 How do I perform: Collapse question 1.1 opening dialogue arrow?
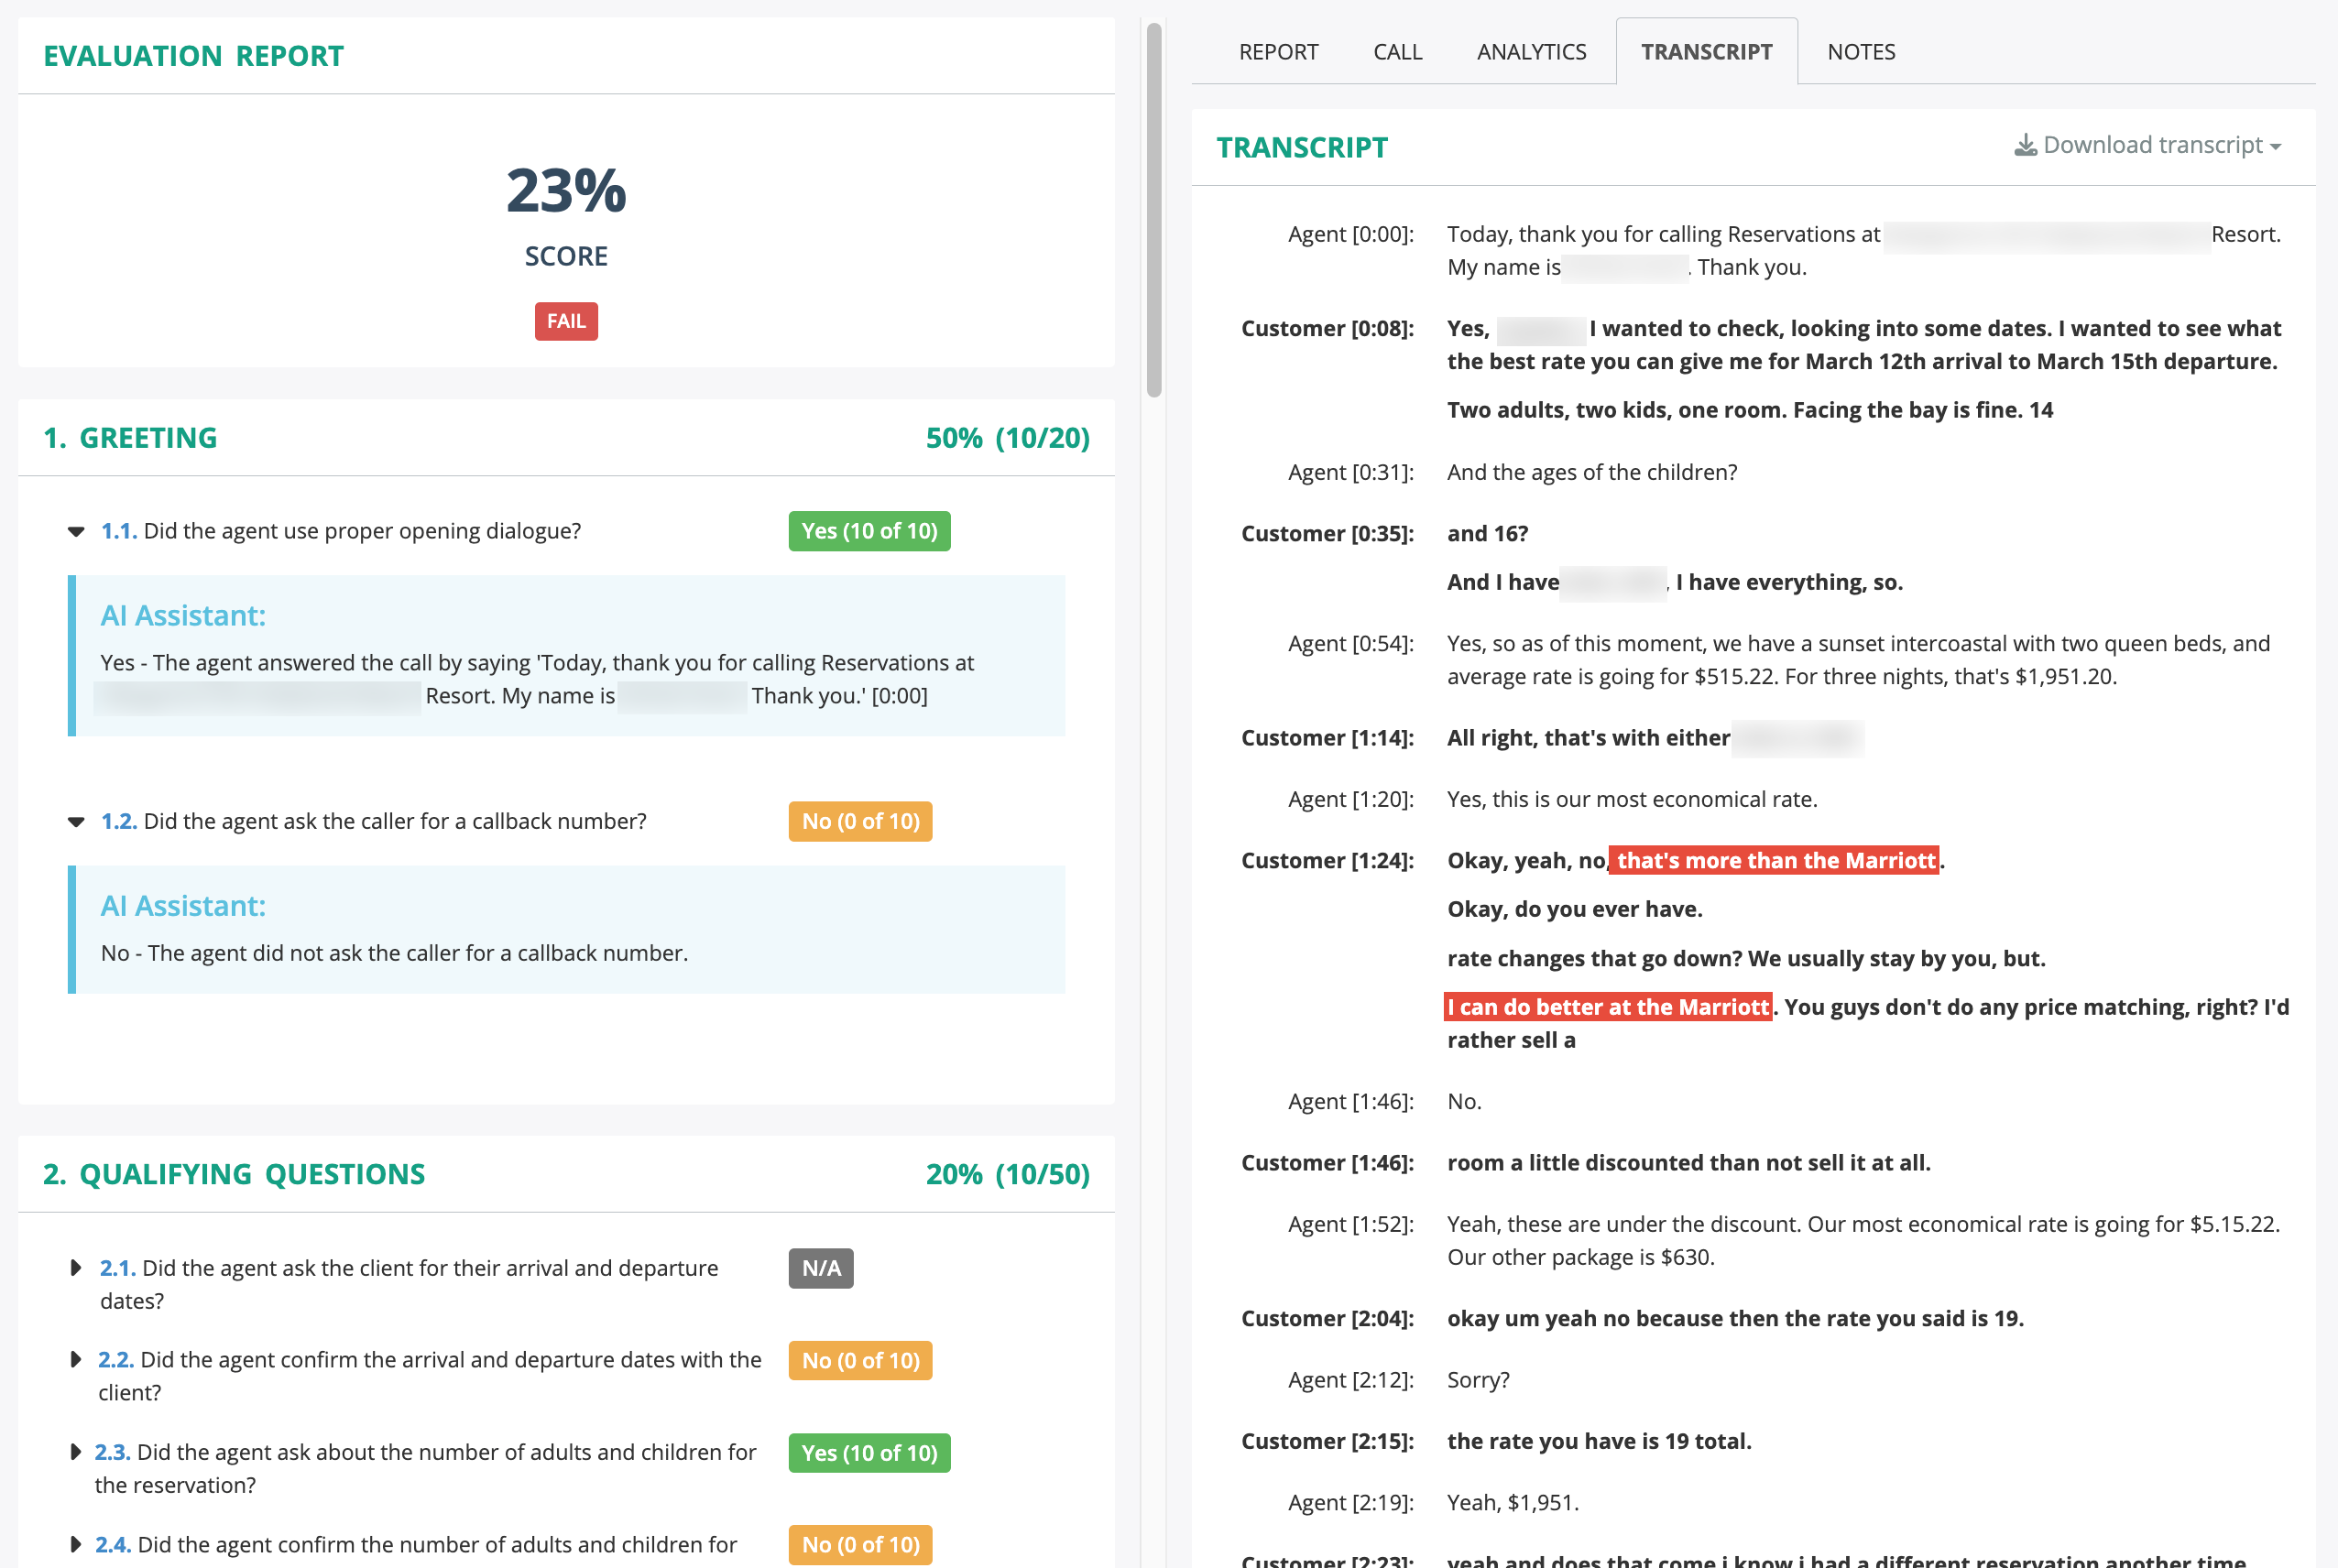(x=76, y=532)
